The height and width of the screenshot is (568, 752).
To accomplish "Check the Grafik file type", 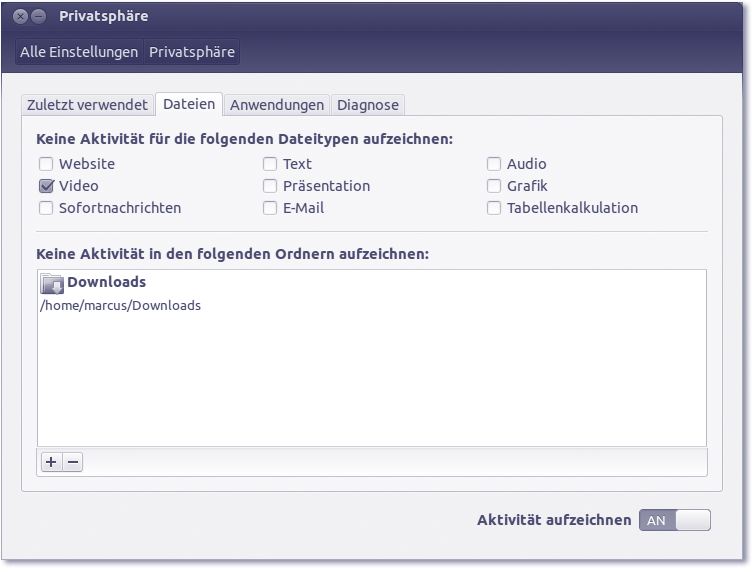I will (494, 186).
